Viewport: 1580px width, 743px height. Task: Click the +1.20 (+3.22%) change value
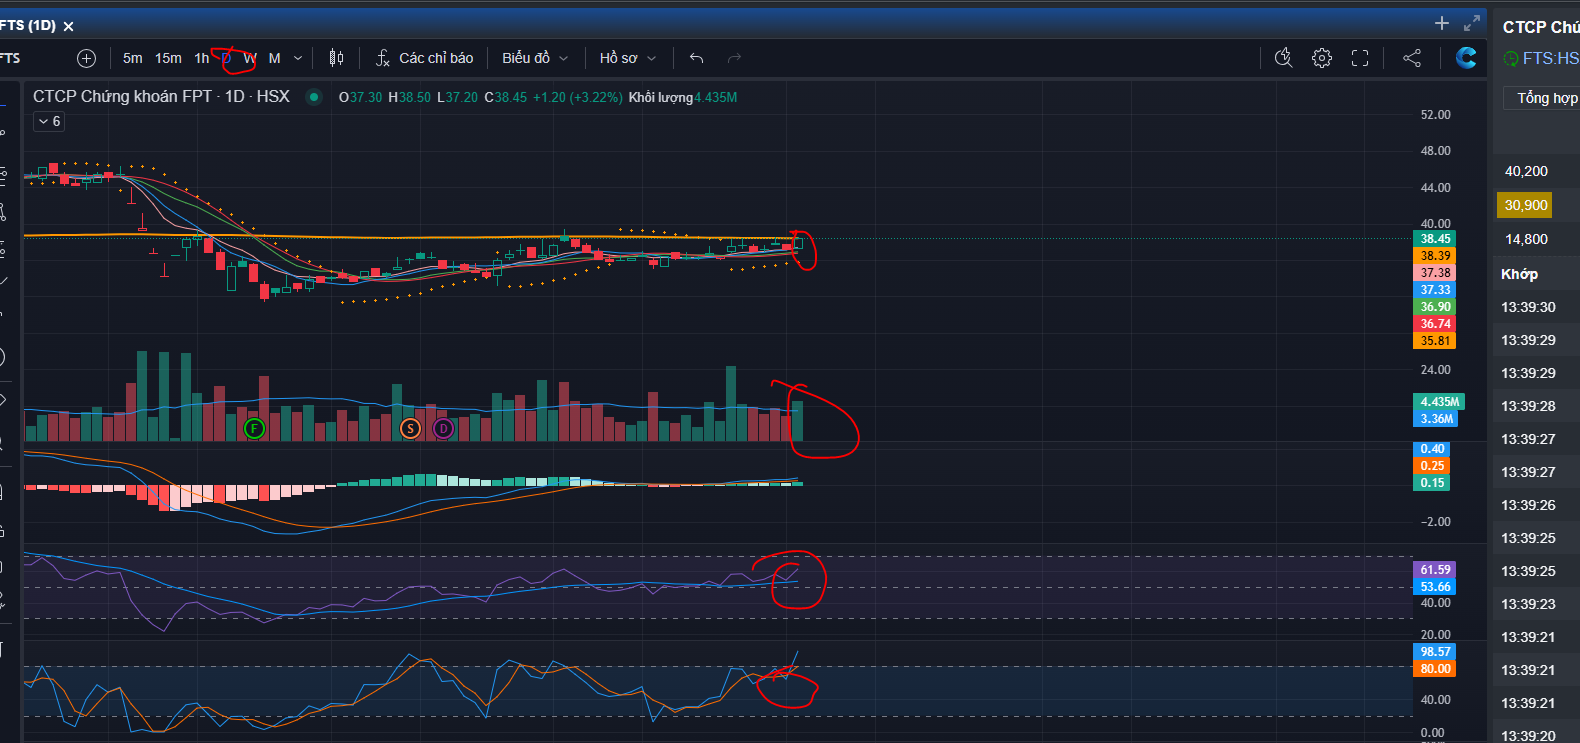577,97
